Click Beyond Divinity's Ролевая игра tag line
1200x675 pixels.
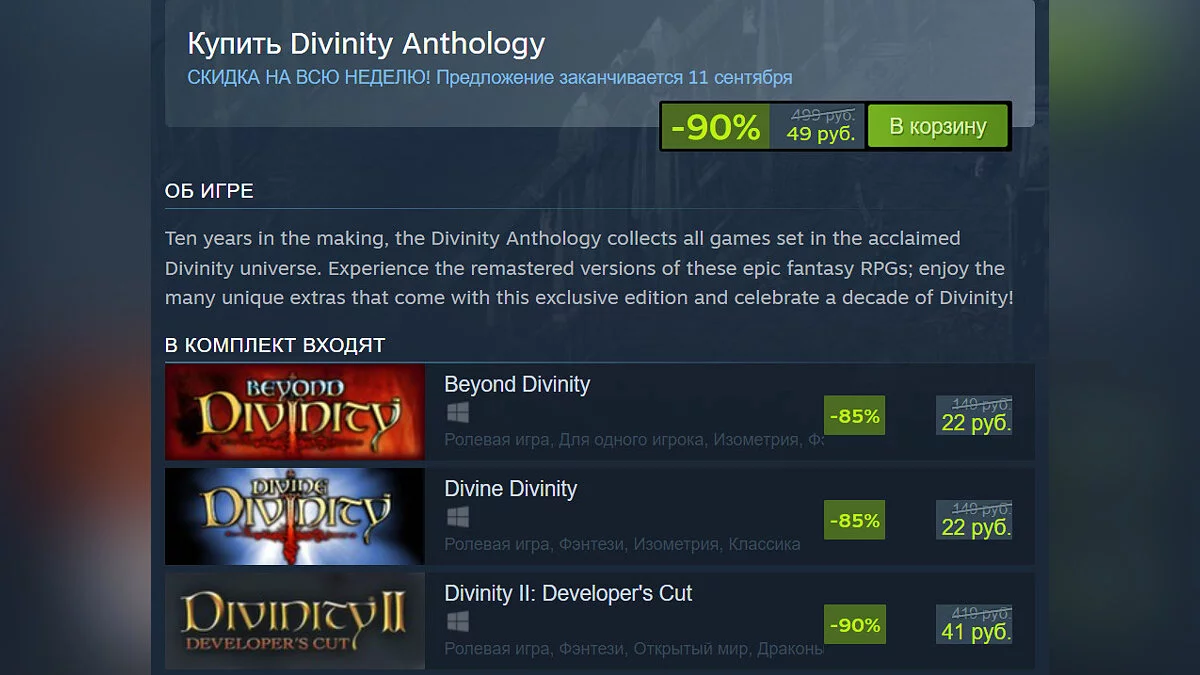[634, 440]
